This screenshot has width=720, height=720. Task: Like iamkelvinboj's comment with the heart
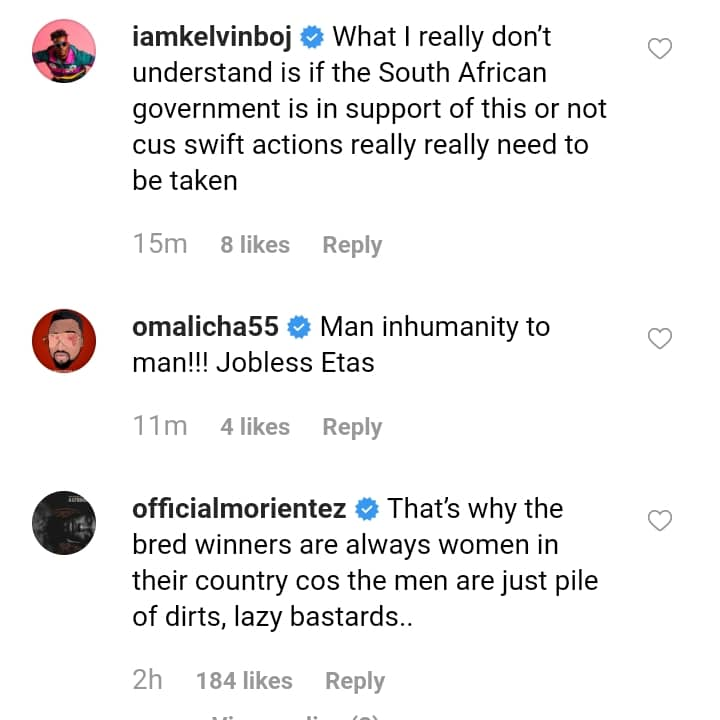(x=660, y=48)
